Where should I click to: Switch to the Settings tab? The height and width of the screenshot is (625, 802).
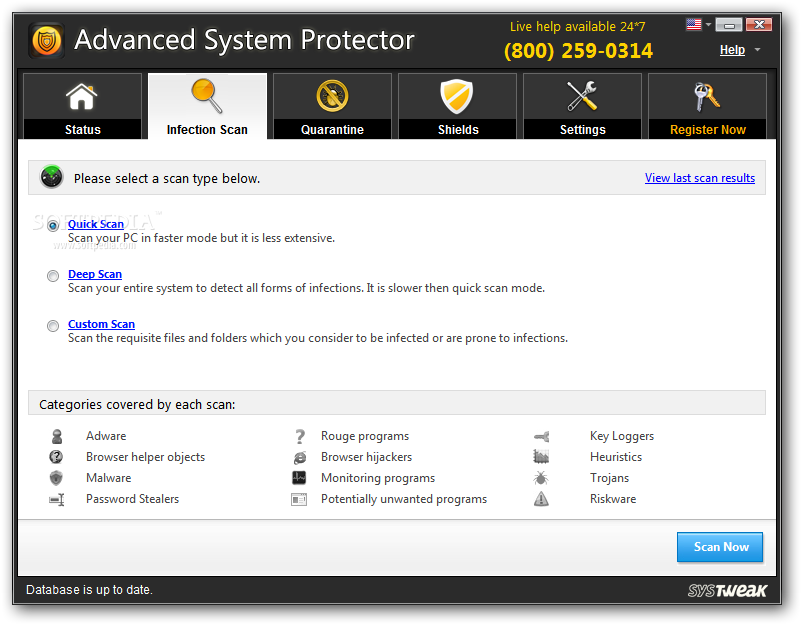582,106
